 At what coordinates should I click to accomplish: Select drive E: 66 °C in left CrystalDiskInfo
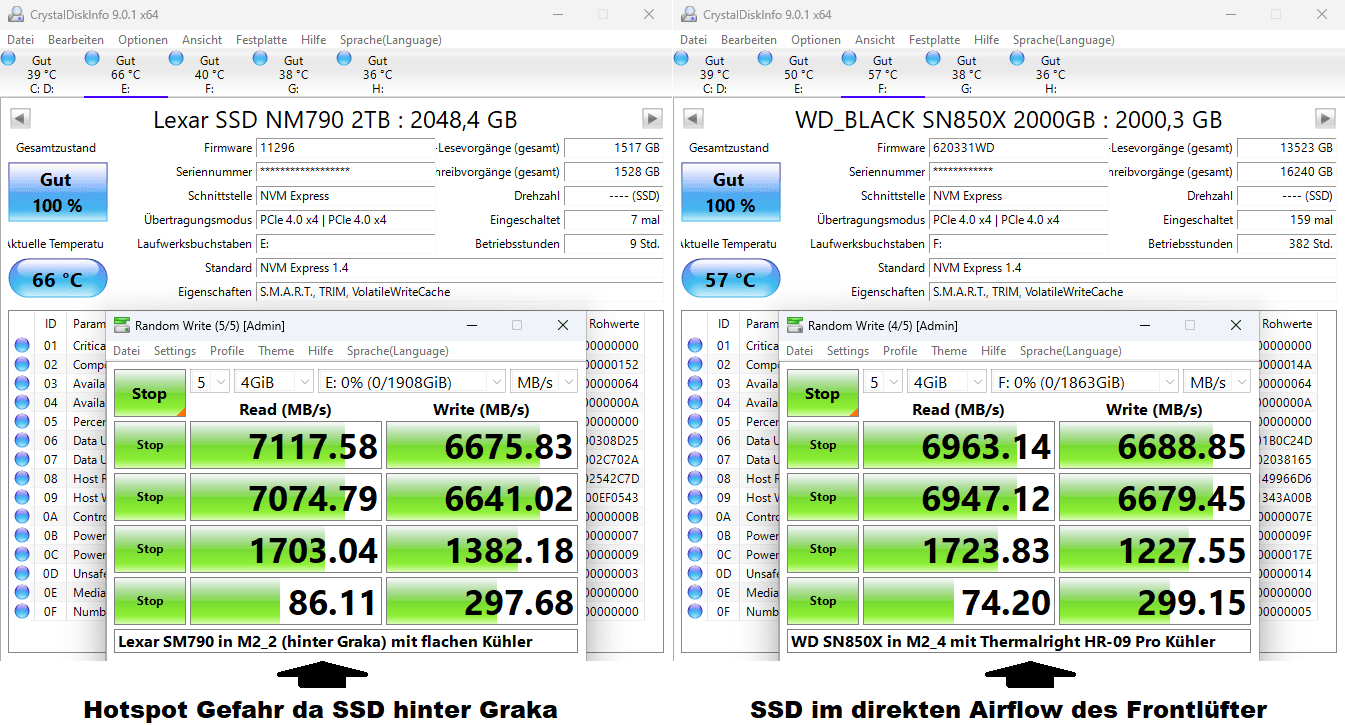tap(125, 74)
